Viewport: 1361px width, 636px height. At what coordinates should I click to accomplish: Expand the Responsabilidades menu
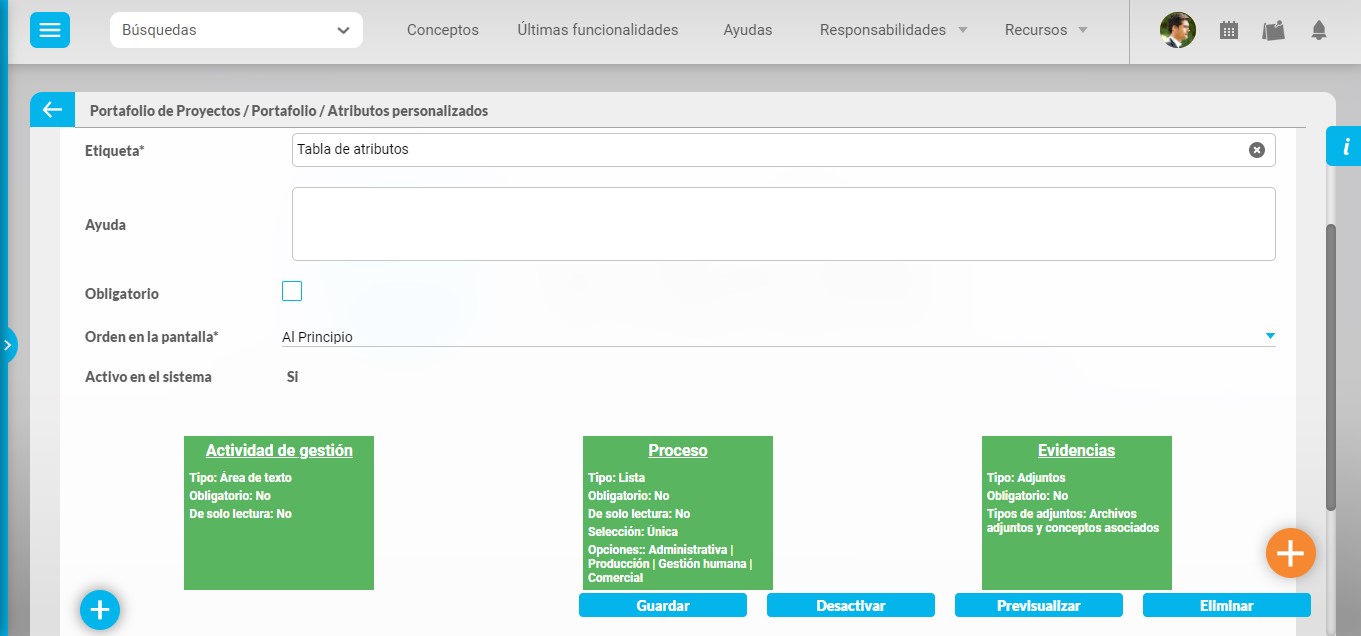click(x=893, y=30)
